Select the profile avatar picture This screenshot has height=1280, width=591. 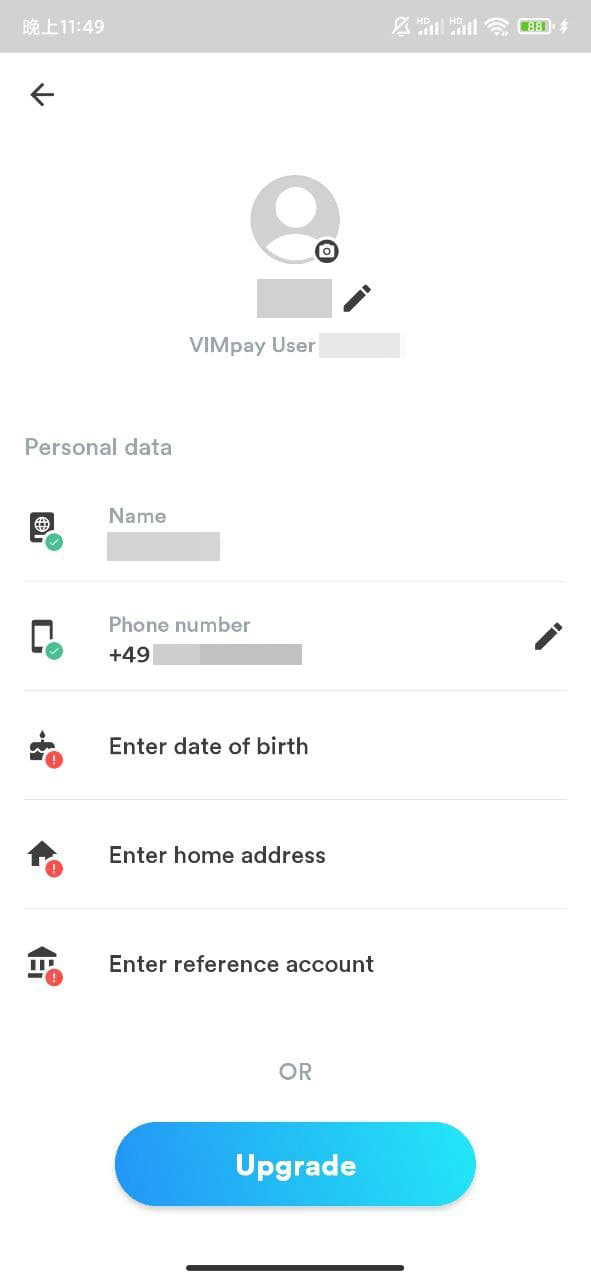[x=294, y=219]
